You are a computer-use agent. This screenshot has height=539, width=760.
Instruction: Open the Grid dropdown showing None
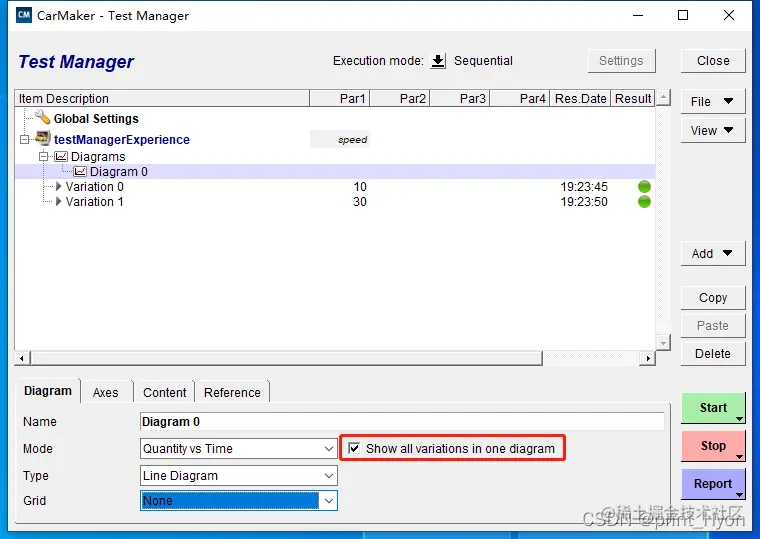(x=238, y=501)
